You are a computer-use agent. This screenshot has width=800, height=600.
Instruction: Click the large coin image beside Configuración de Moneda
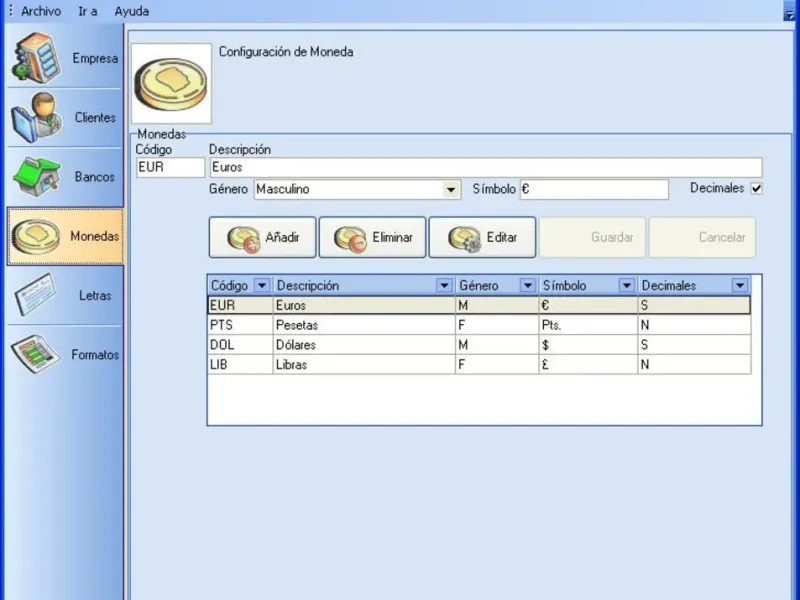tap(171, 84)
